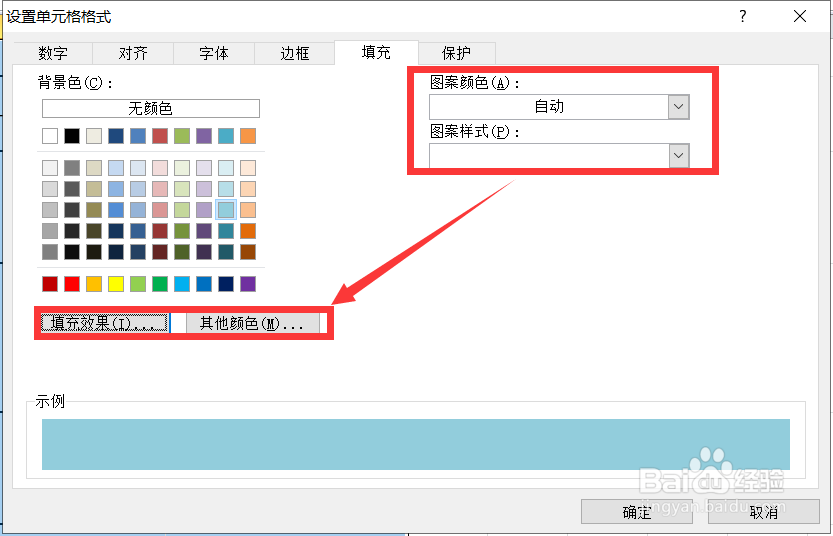Open the 字体 tab
The width and height of the screenshot is (833, 536).
(214, 53)
